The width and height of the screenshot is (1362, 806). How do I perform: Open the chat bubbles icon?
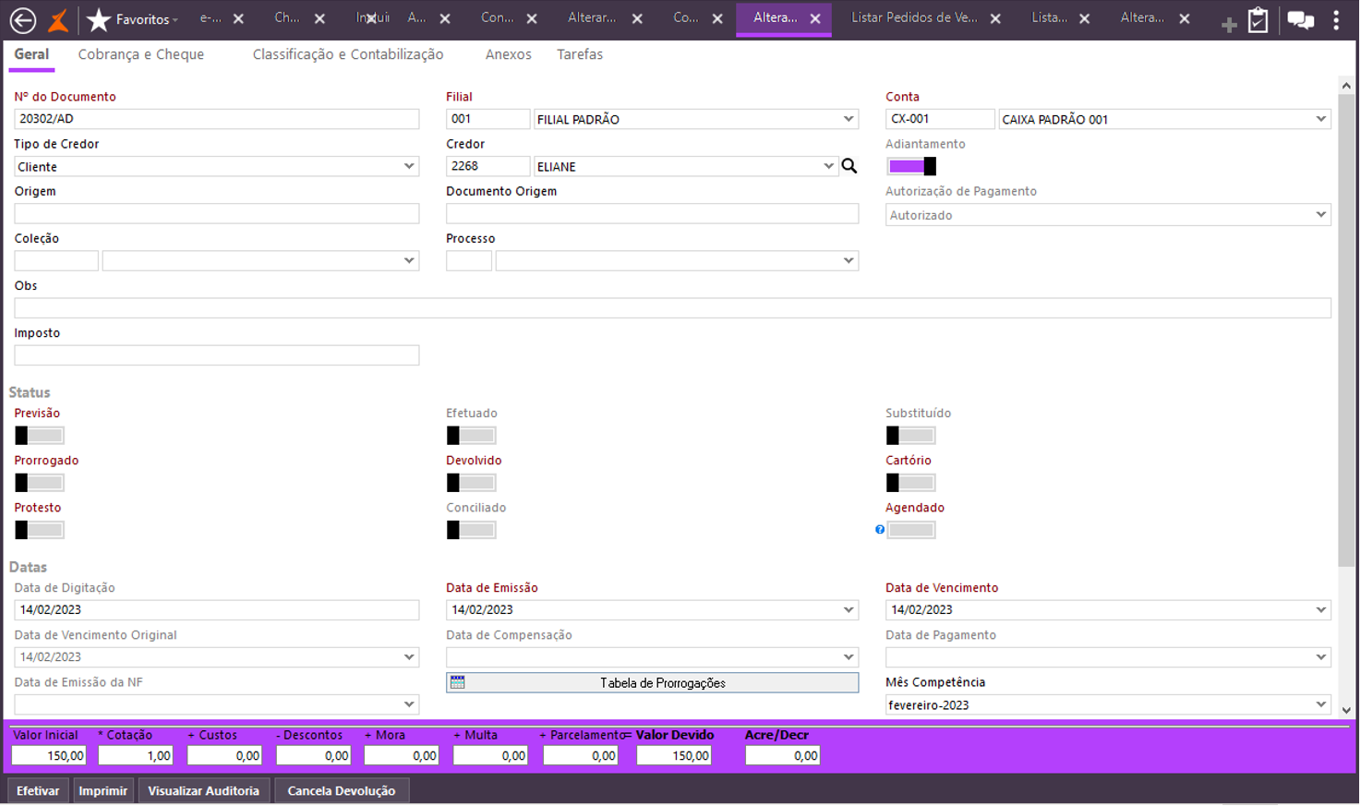[1300, 20]
